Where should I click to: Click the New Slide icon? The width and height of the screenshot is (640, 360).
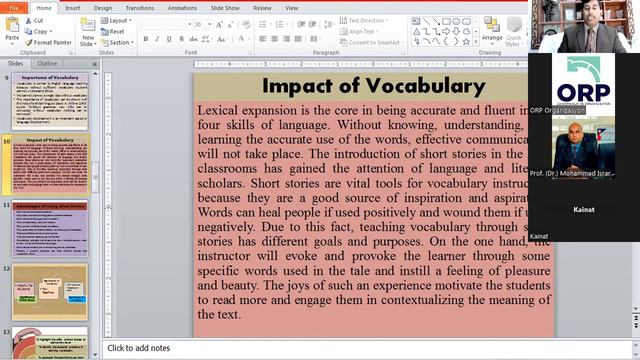coord(88,25)
